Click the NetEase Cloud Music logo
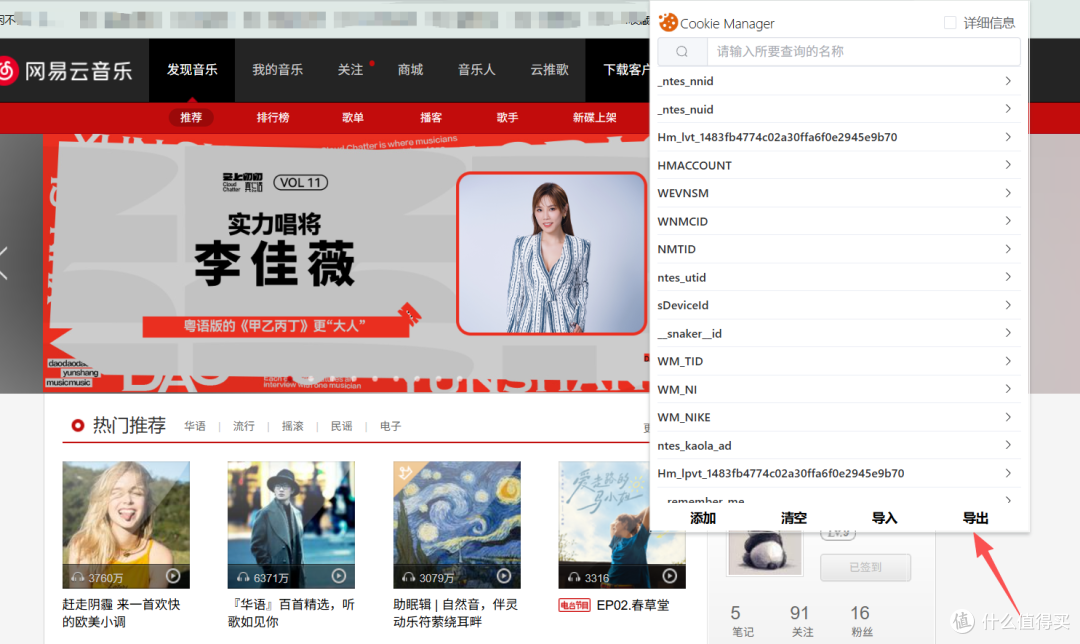The image size is (1080, 644). [66, 70]
